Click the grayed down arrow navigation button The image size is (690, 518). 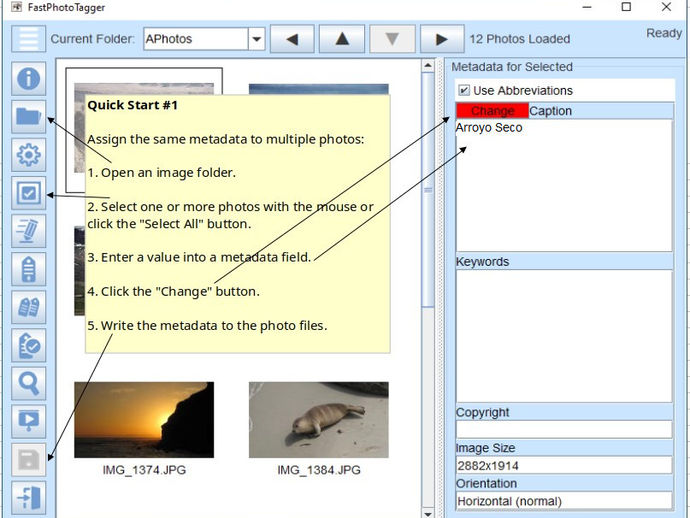pyautogui.click(x=392, y=39)
